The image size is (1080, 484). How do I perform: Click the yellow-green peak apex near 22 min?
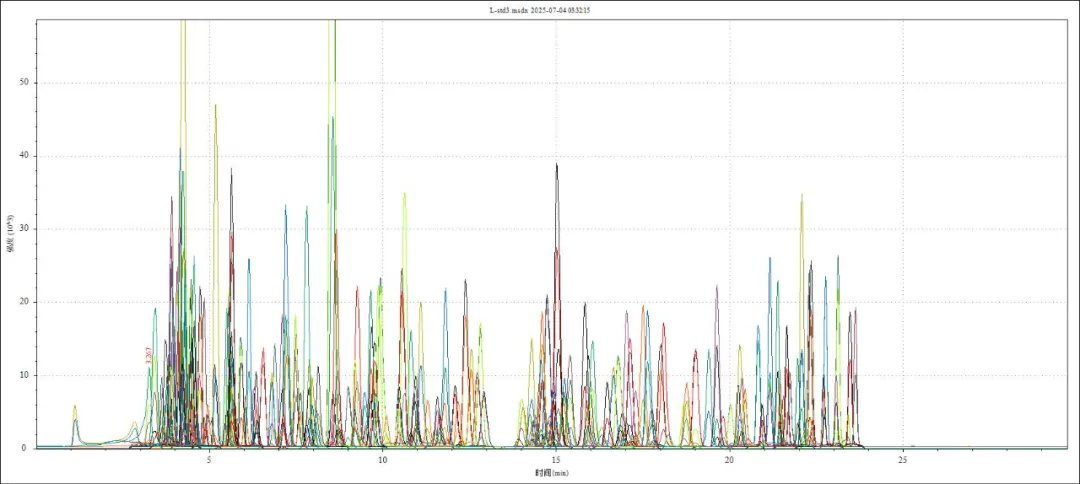801,196
